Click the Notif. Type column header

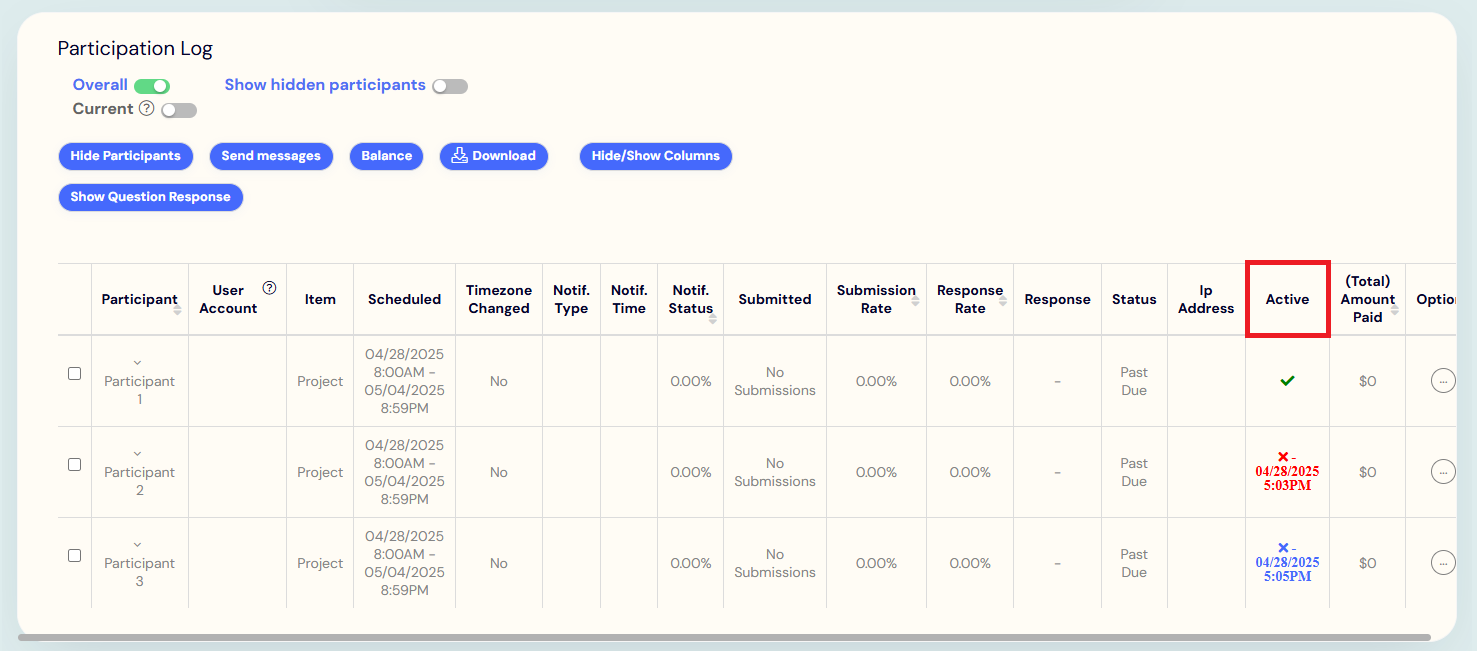pos(571,299)
